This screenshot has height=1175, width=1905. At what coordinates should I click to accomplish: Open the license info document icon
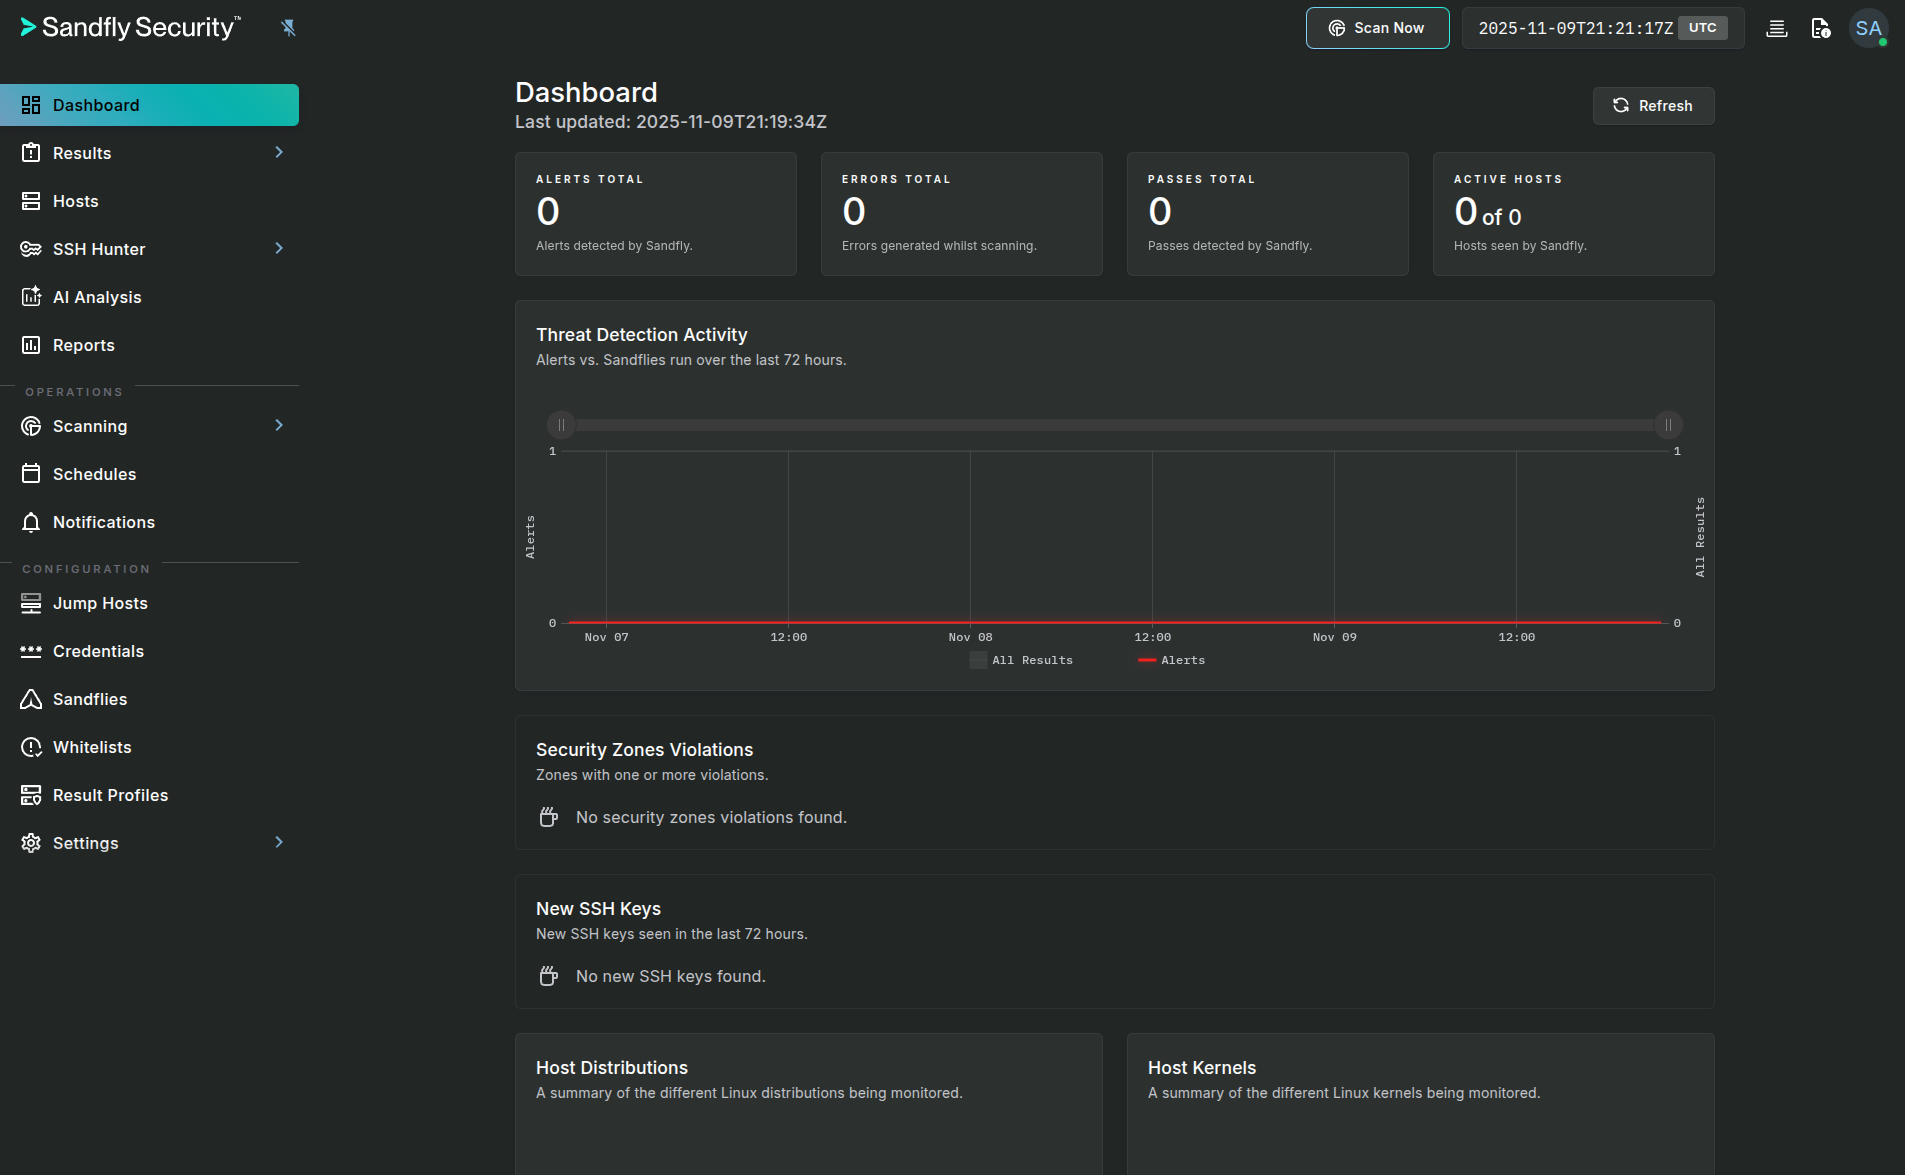click(1819, 27)
